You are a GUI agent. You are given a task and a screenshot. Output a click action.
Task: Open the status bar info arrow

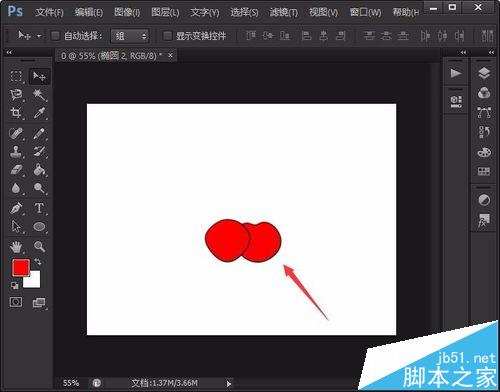click(229, 384)
